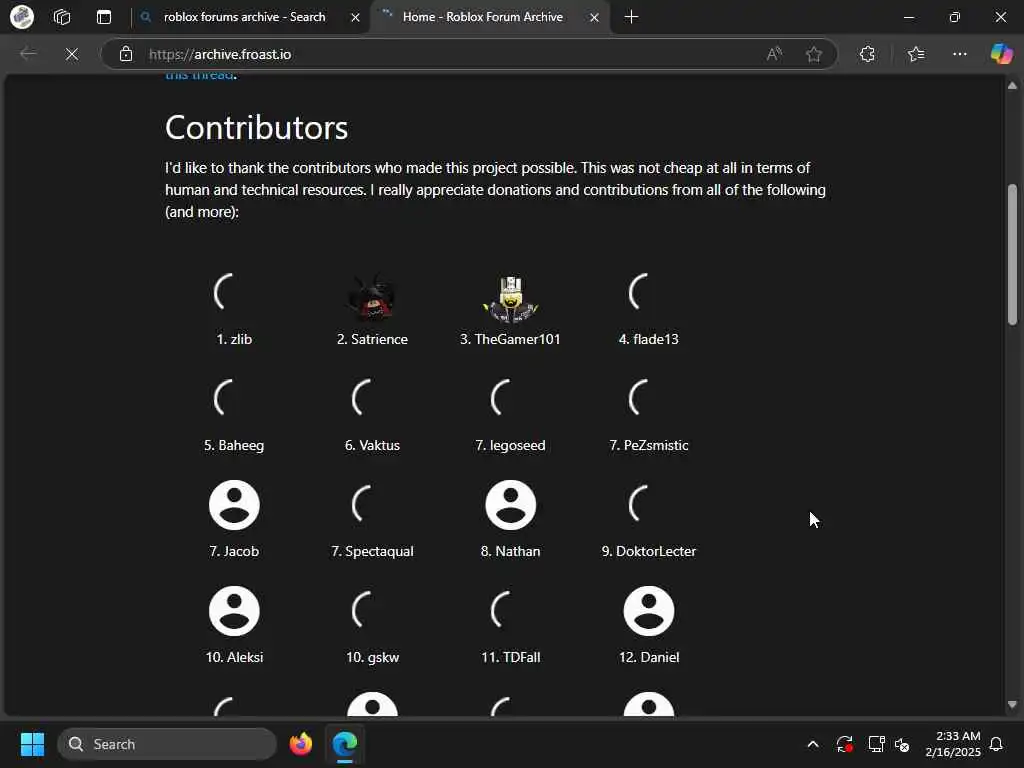
Task: Open Firefox from the taskbar
Action: coord(301,744)
